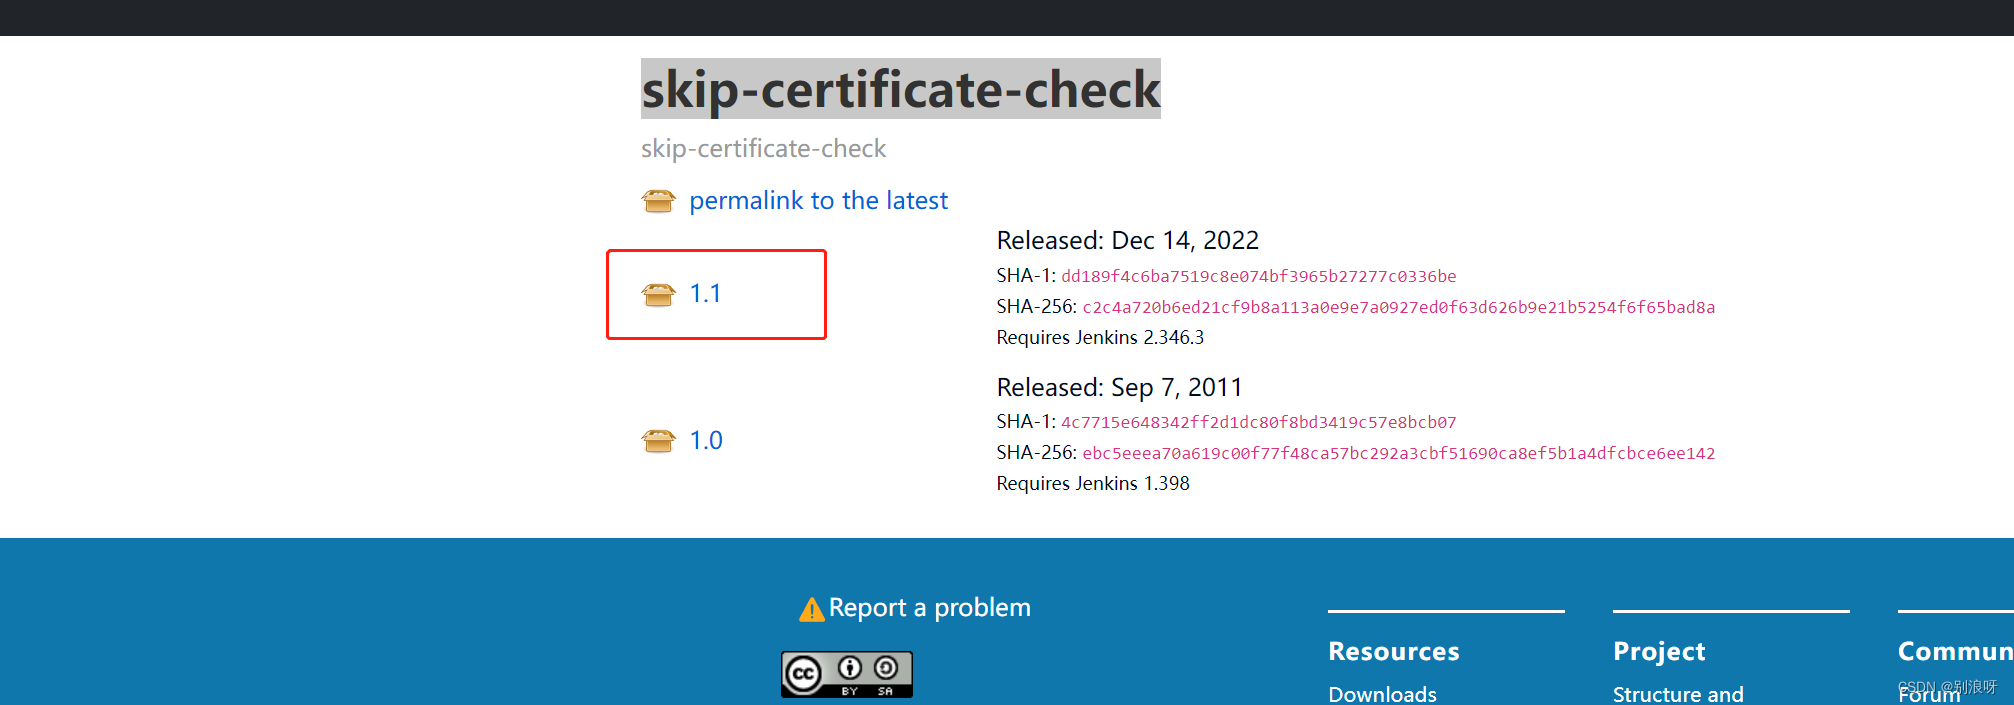This screenshot has height=705, width=2014.
Task: Open the Report a problem link
Action: coord(929,608)
